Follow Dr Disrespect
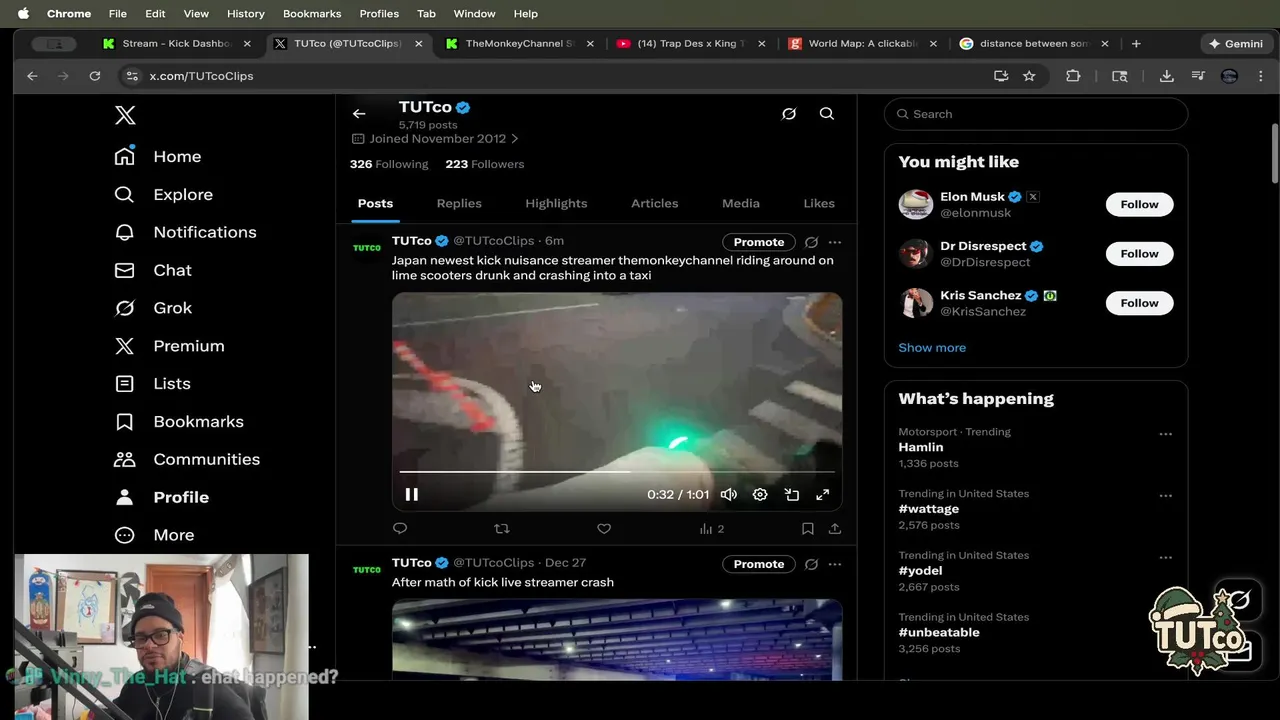This screenshot has height=720, width=1280. click(1139, 254)
